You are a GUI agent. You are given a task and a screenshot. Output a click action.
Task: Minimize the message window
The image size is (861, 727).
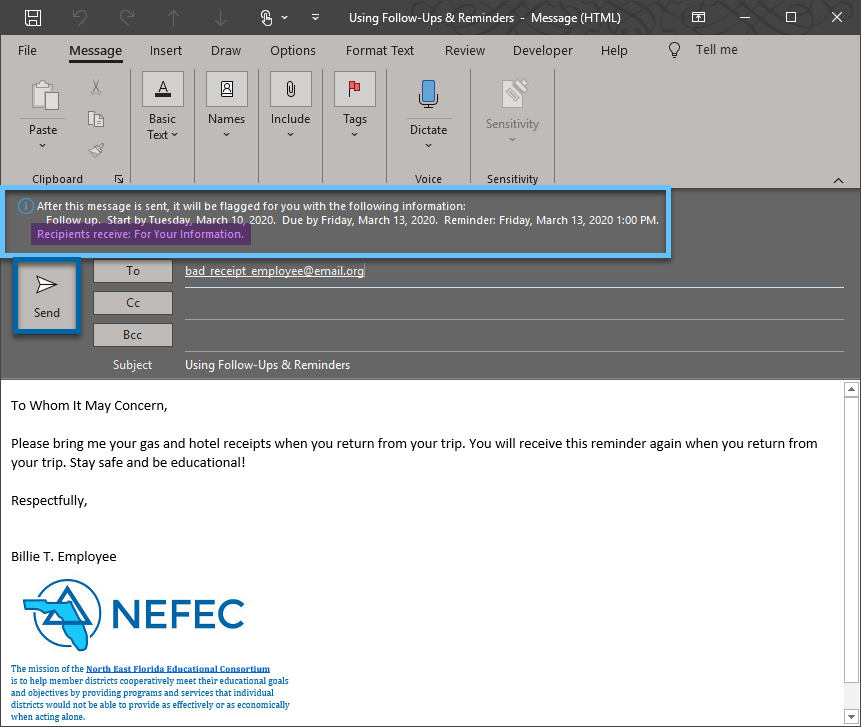click(x=745, y=18)
